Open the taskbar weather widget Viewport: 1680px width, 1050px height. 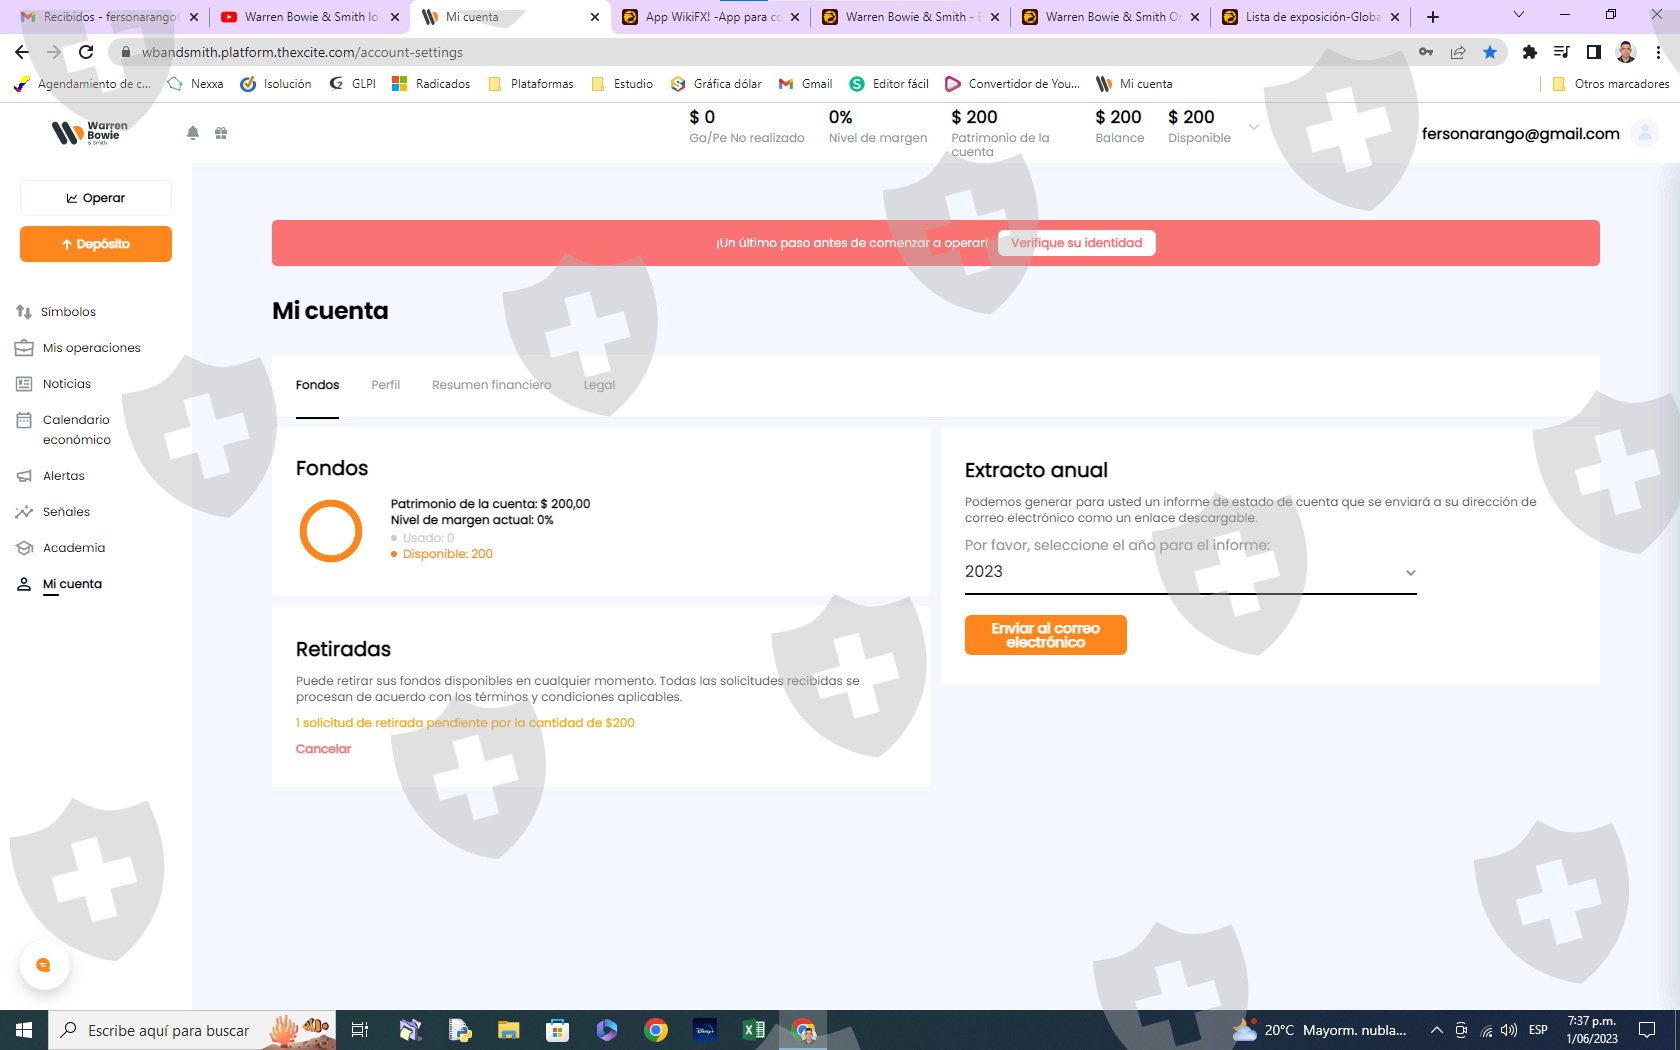click(x=1319, y=1030)
